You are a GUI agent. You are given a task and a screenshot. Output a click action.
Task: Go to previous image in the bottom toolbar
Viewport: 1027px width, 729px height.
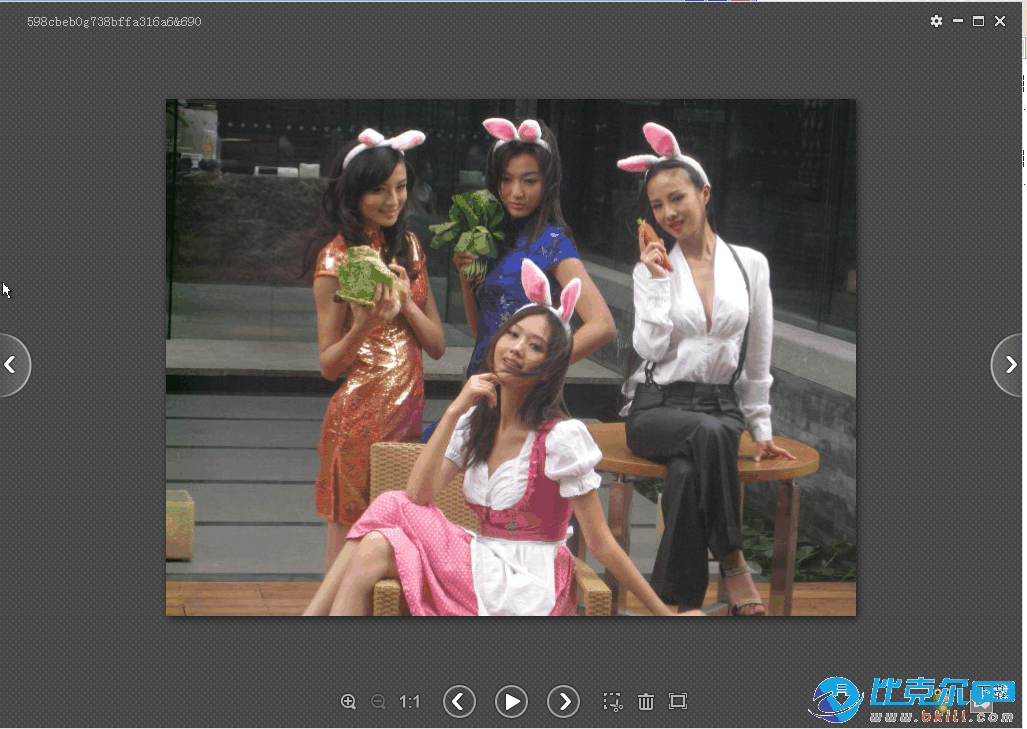pos(459,702)
